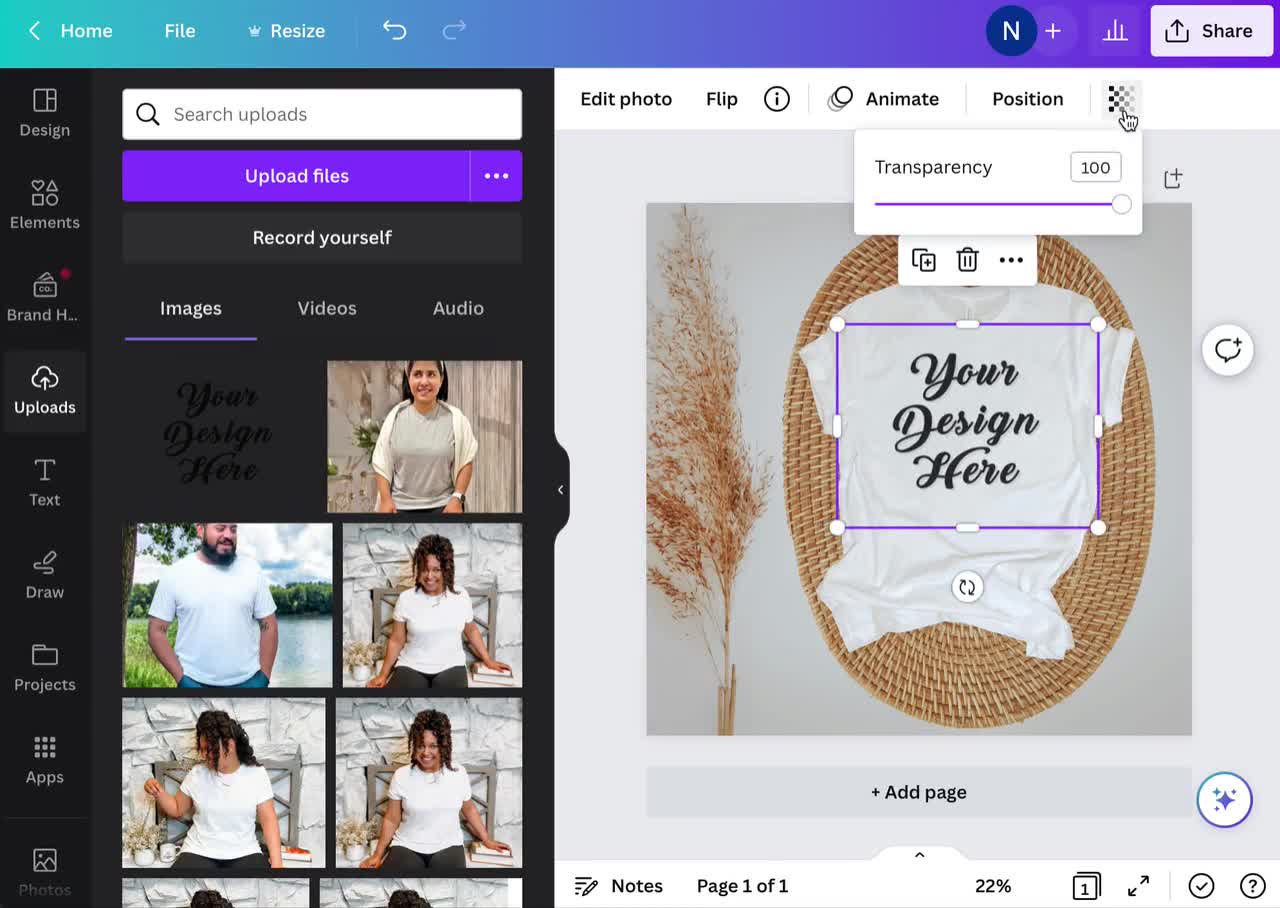Click the Share button

(x=1211, y=31)
